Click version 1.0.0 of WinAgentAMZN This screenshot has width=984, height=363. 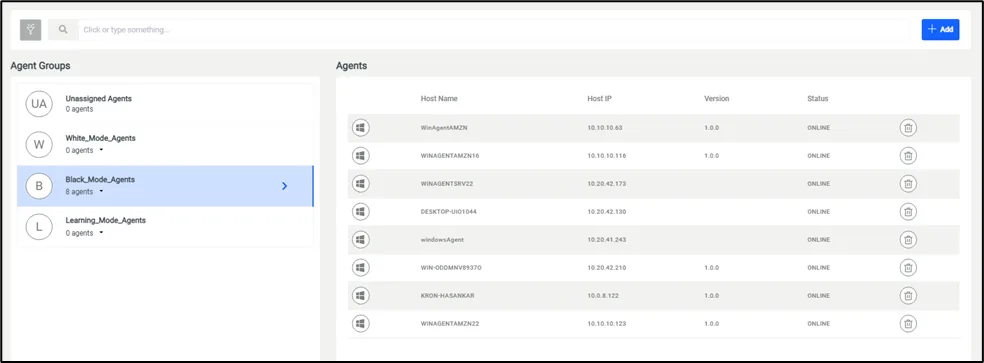pyautogui.click(x=712, y=127)
